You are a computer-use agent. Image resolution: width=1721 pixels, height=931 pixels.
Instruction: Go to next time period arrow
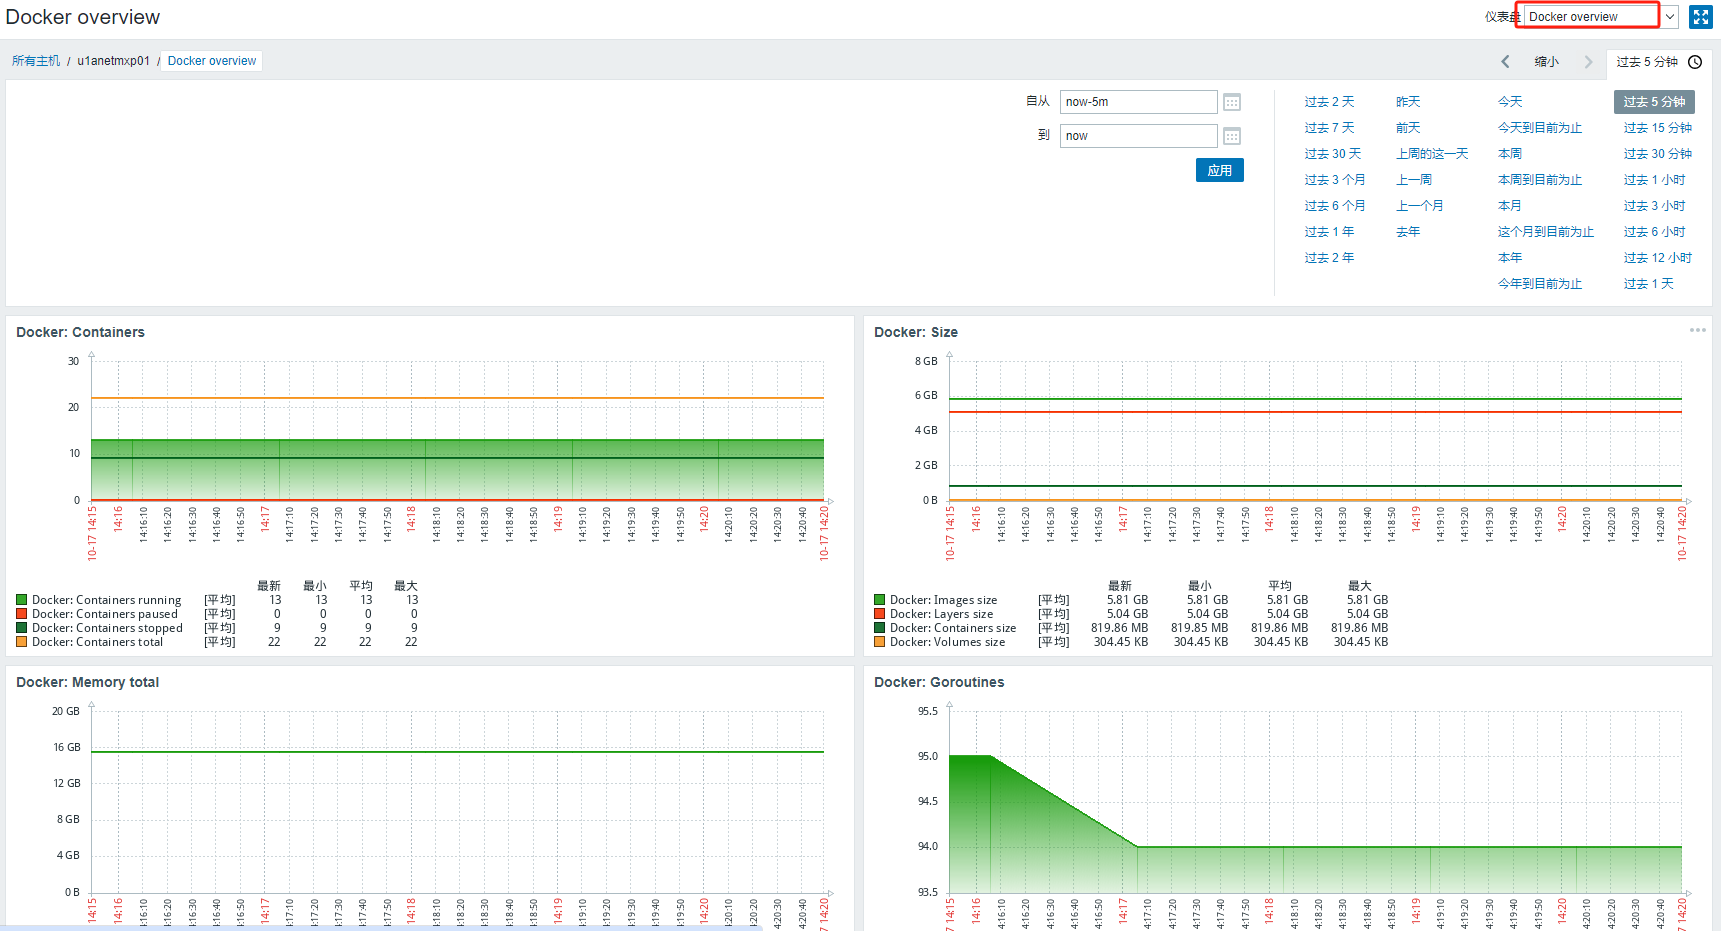point(1588,62)
